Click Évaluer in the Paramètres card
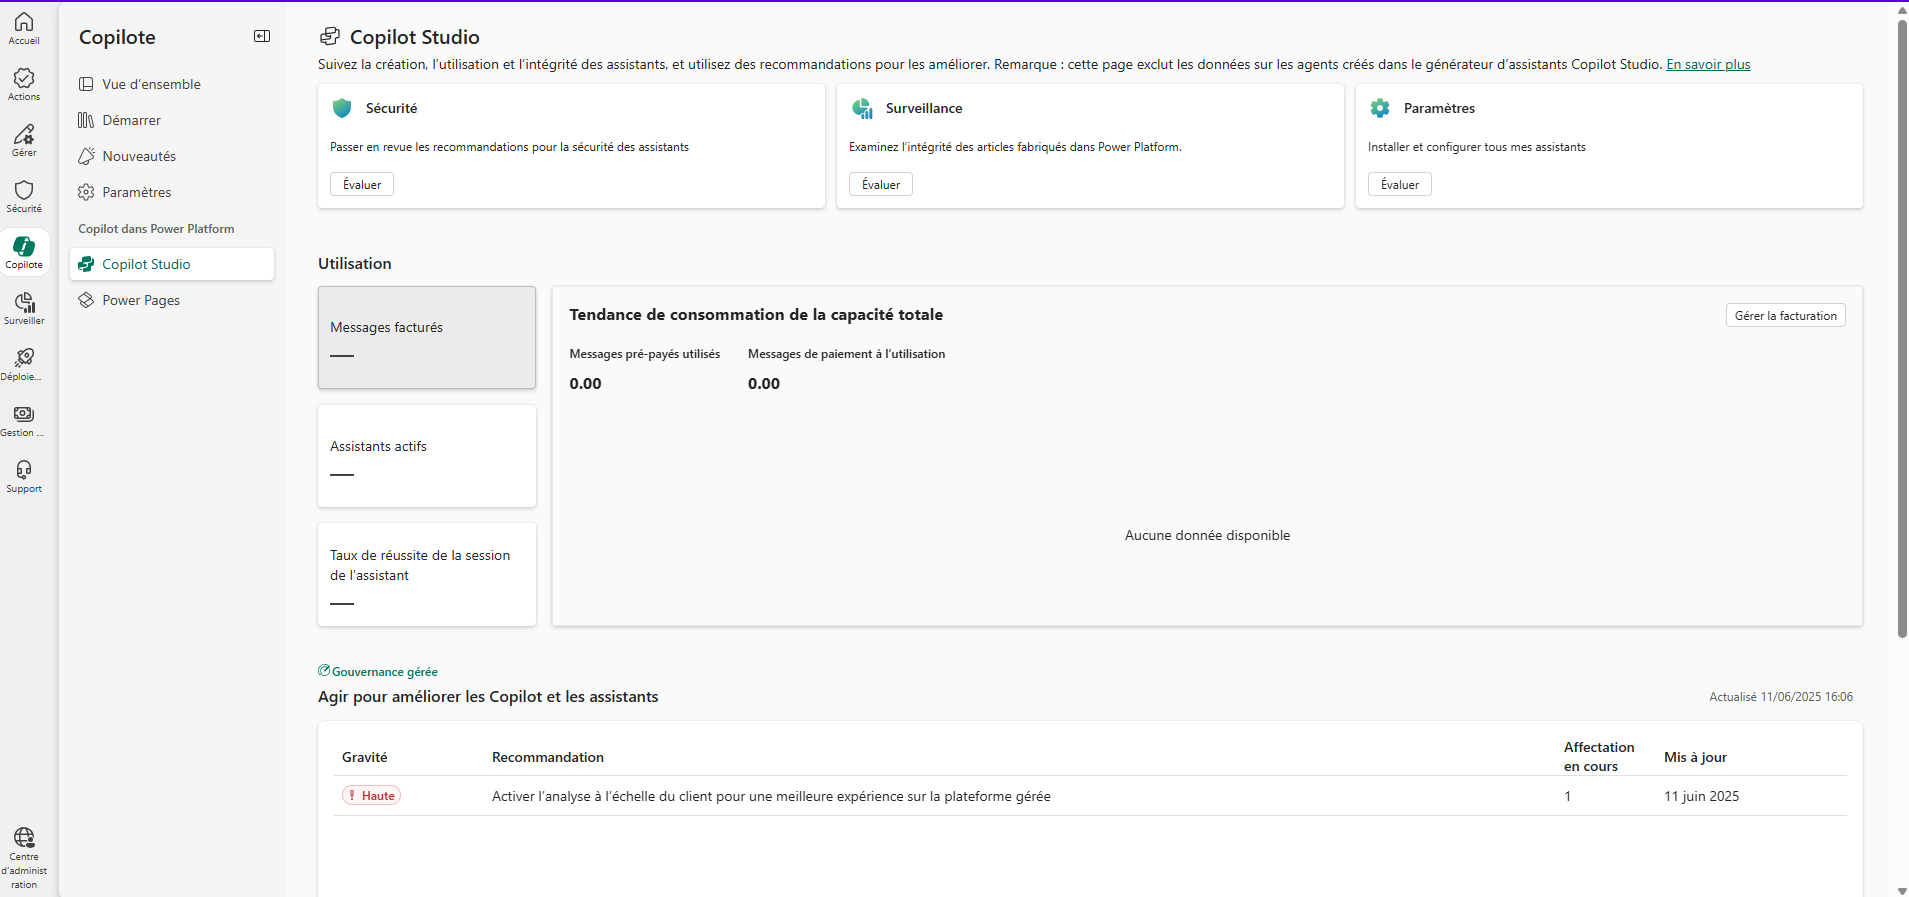 click(x=1400, y=184)
